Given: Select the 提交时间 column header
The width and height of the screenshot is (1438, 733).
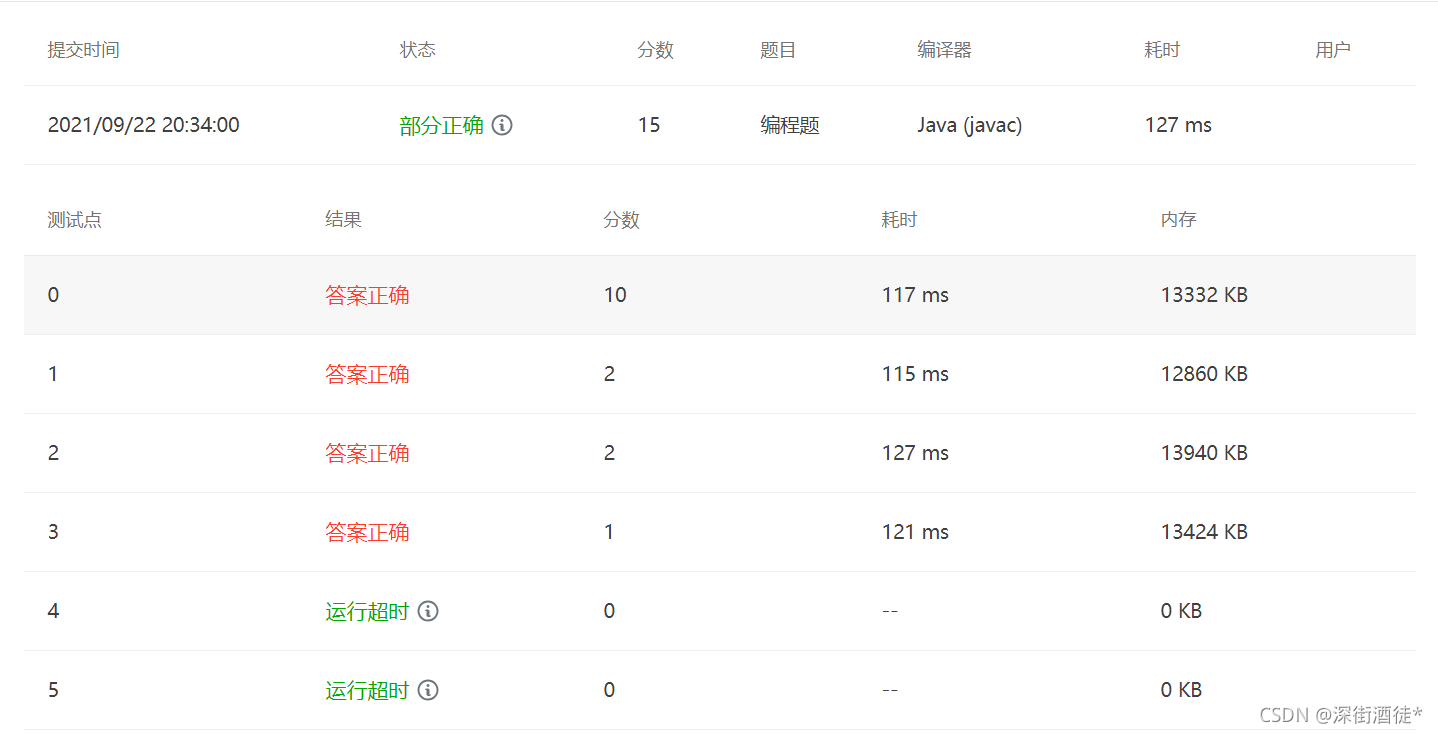Looking at the screenshot, I should coord(84,50).
